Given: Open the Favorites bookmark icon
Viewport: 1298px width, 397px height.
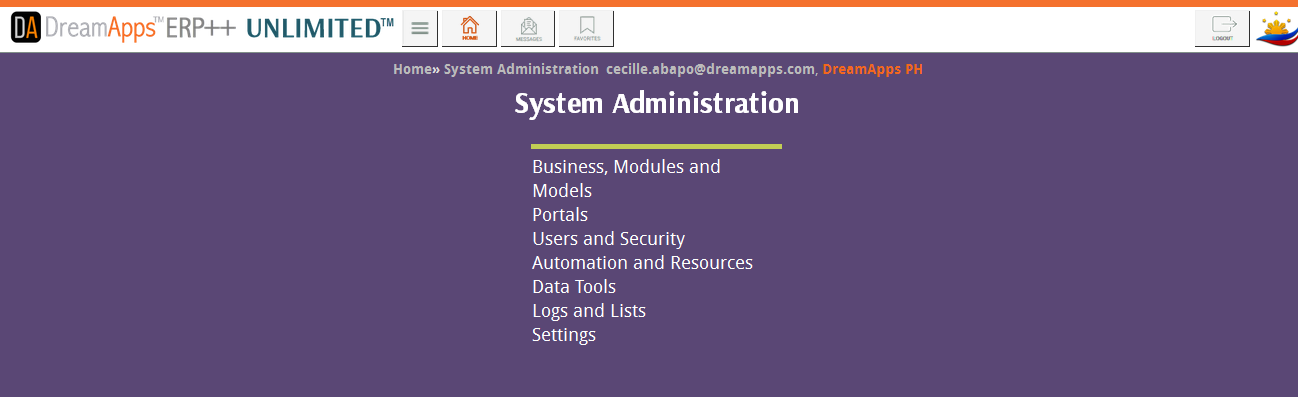Looking at the screenshot, I should (x=586, y=28).
